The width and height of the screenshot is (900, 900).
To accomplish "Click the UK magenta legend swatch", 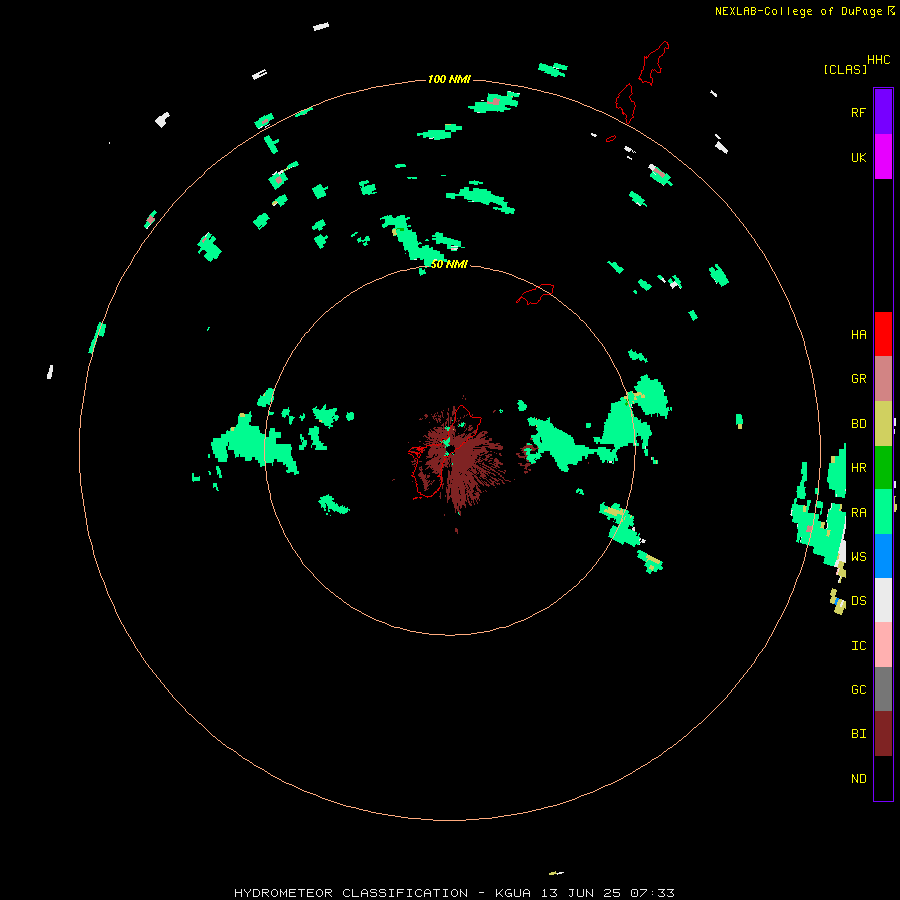I will click(883, 156).
